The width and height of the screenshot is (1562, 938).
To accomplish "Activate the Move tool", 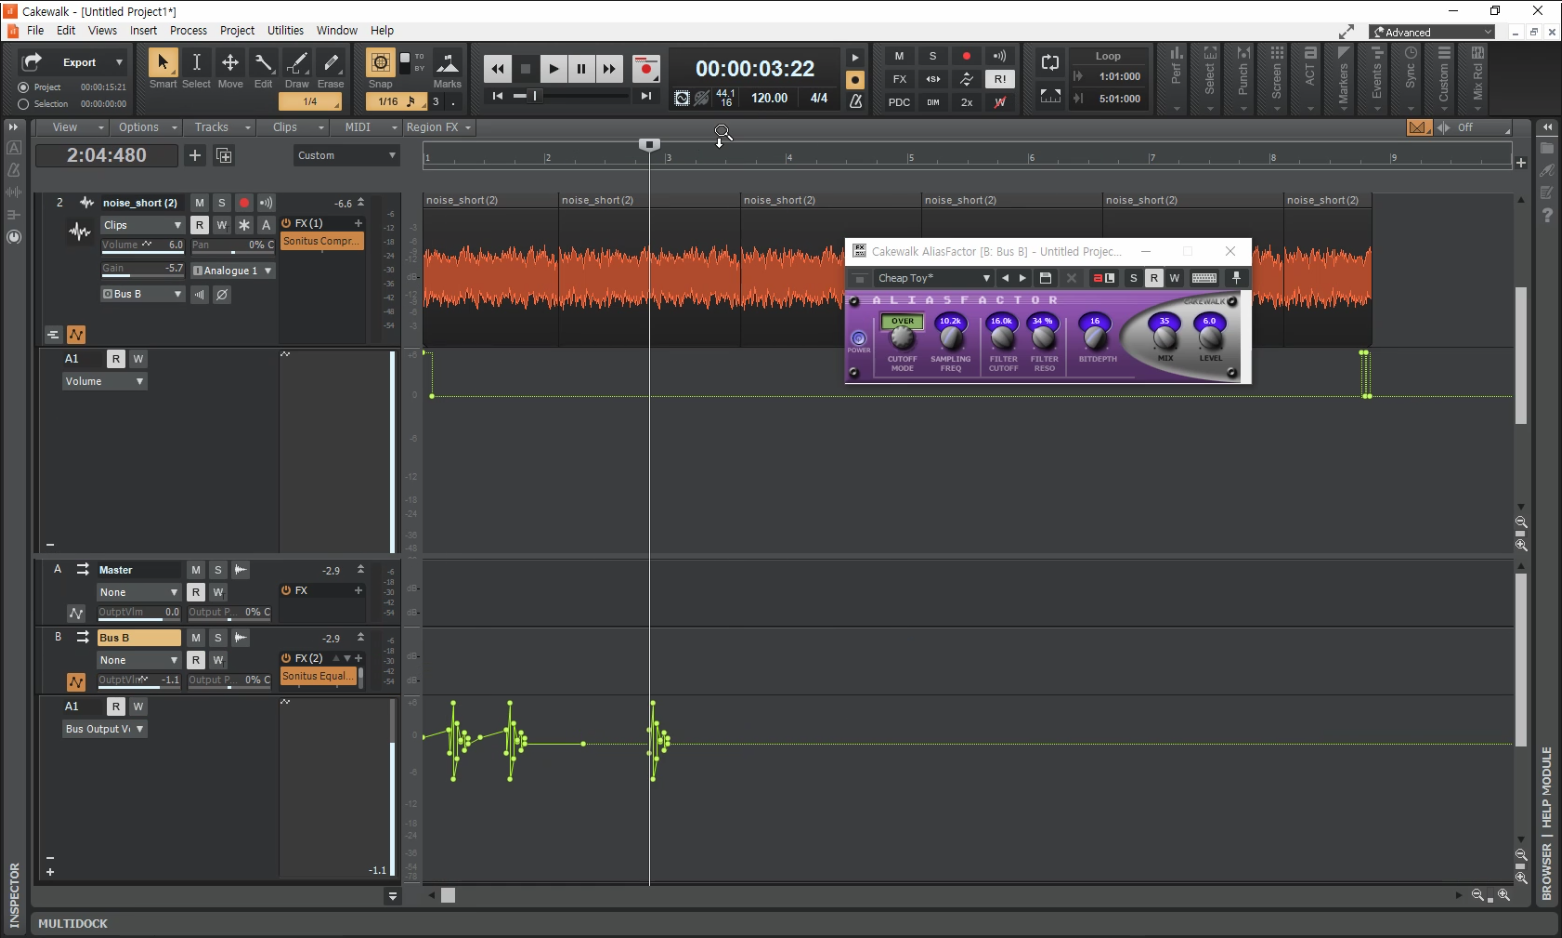I will (x=230, y=63).
